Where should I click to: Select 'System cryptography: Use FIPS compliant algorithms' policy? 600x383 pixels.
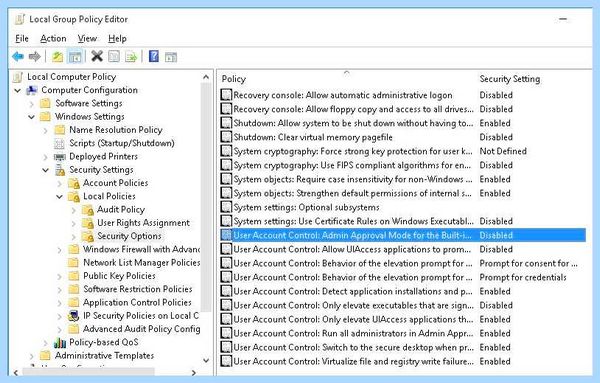403,165
